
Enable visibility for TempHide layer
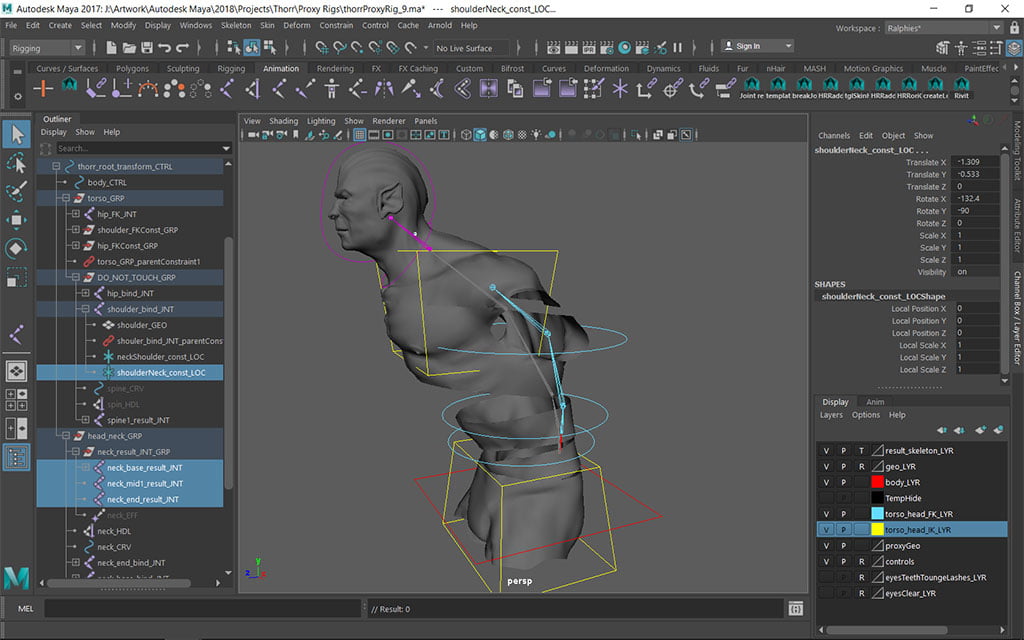(x=826, y=498)
